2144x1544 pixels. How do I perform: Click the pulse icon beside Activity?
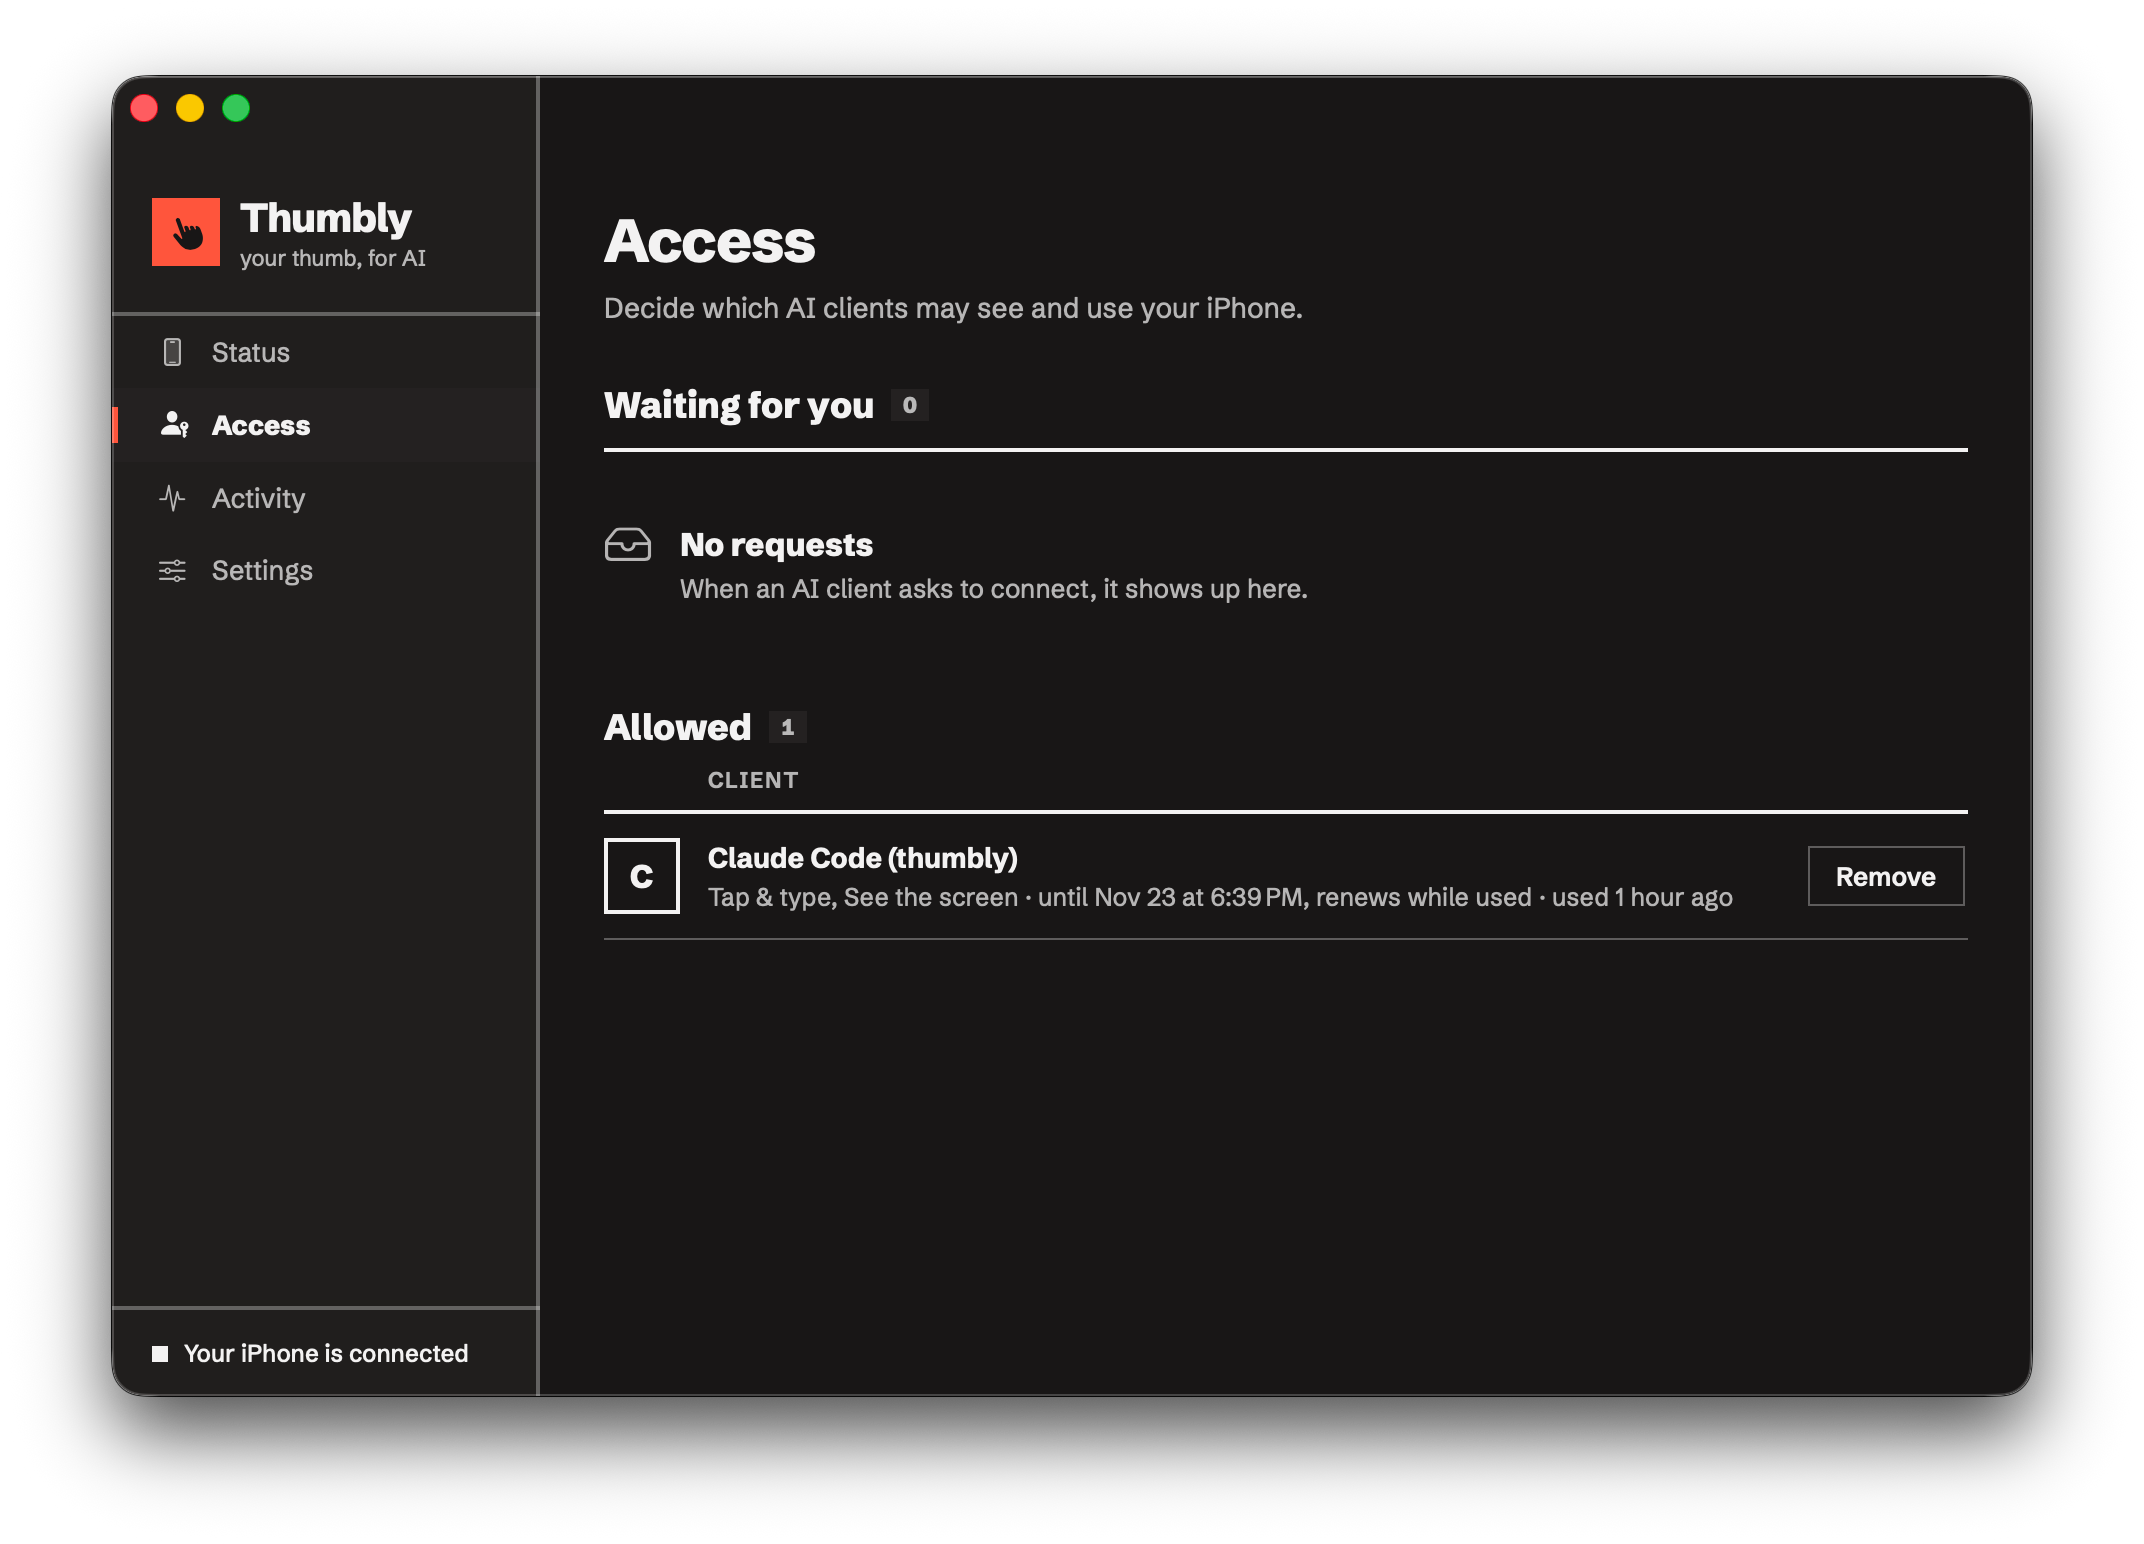pos(172,498)
